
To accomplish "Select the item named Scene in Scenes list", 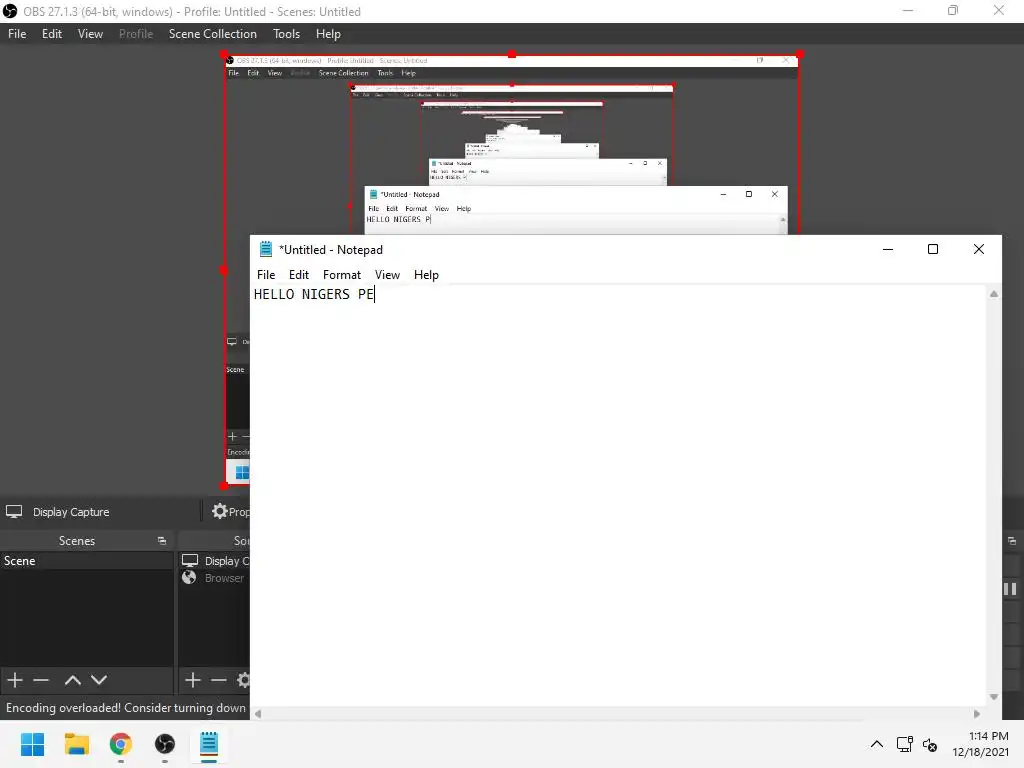I will tap(86, 560).
